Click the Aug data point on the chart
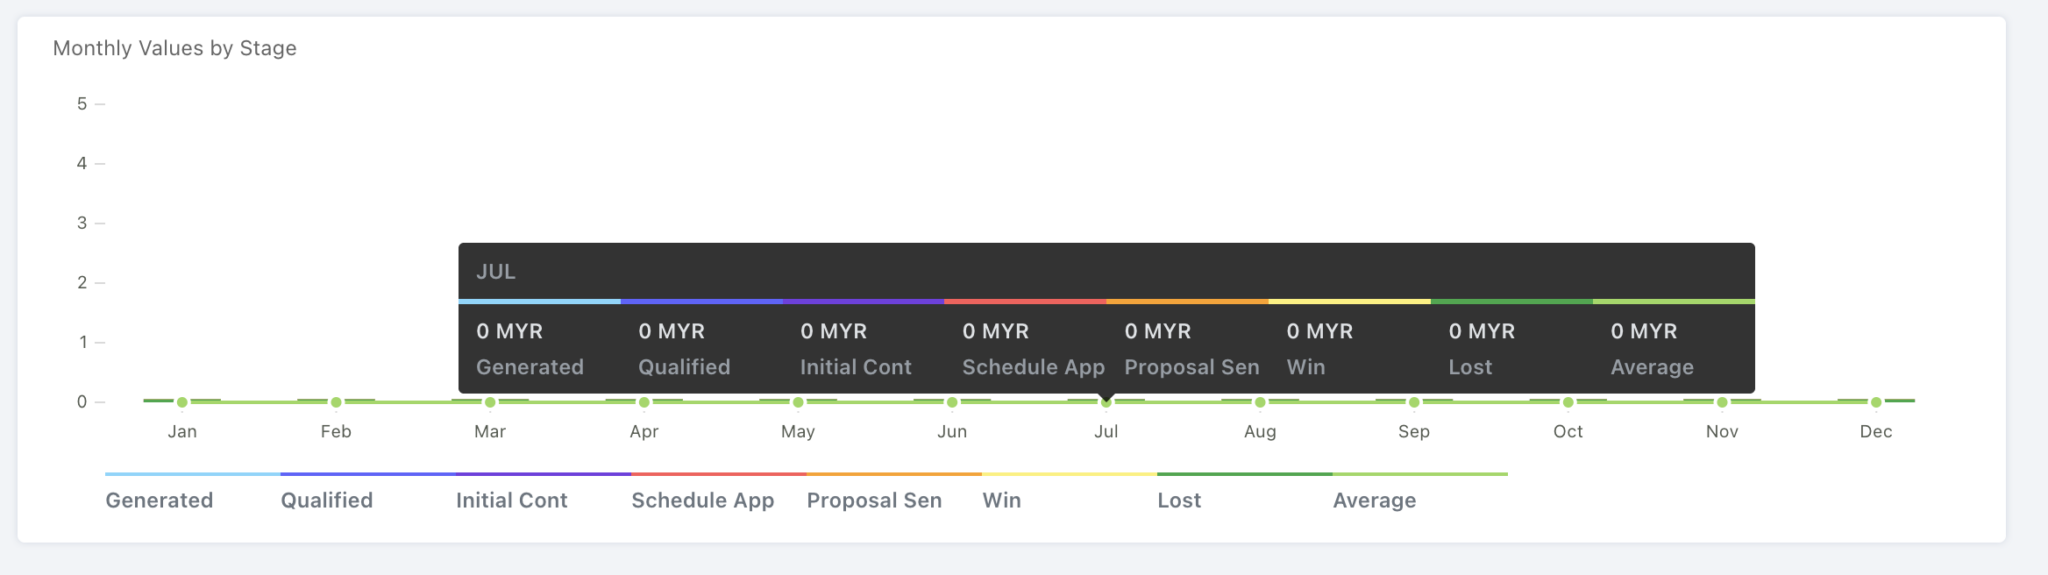Screen dimensions: 2048x575 click(x=1260, y=402)
